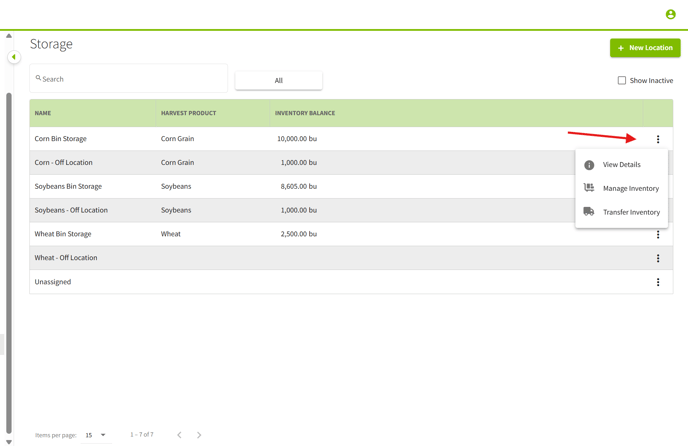Select Manage Inventory menu entry
Viewport: 688px width, 446px height.
622,188
